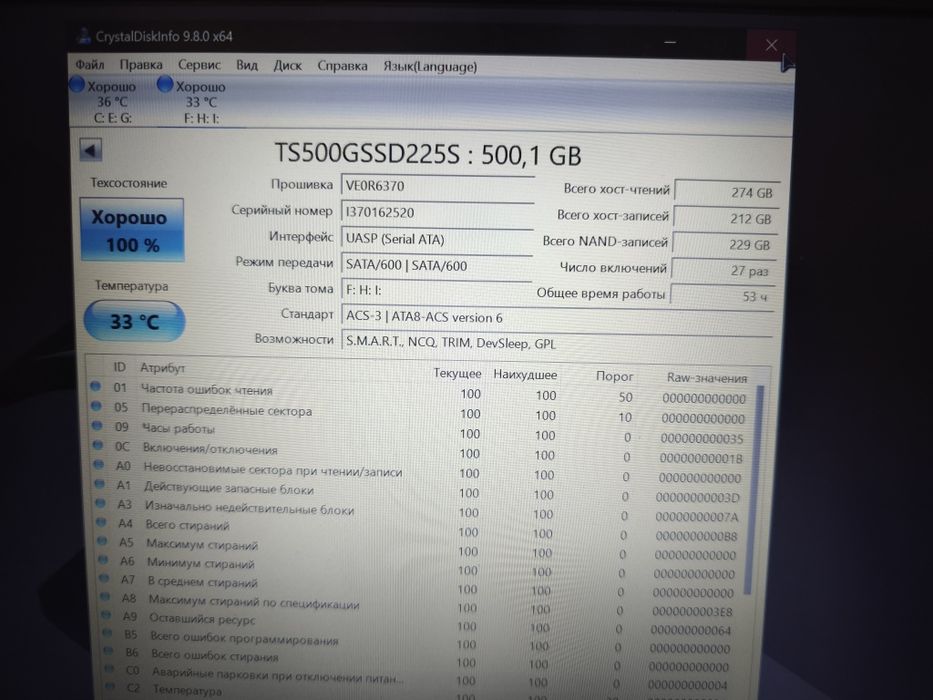This screenshot has height=700, width=933.
Task: Click the disk title TS500GSSD225S : 500,1 GB
Action: [x=427, y=154]
